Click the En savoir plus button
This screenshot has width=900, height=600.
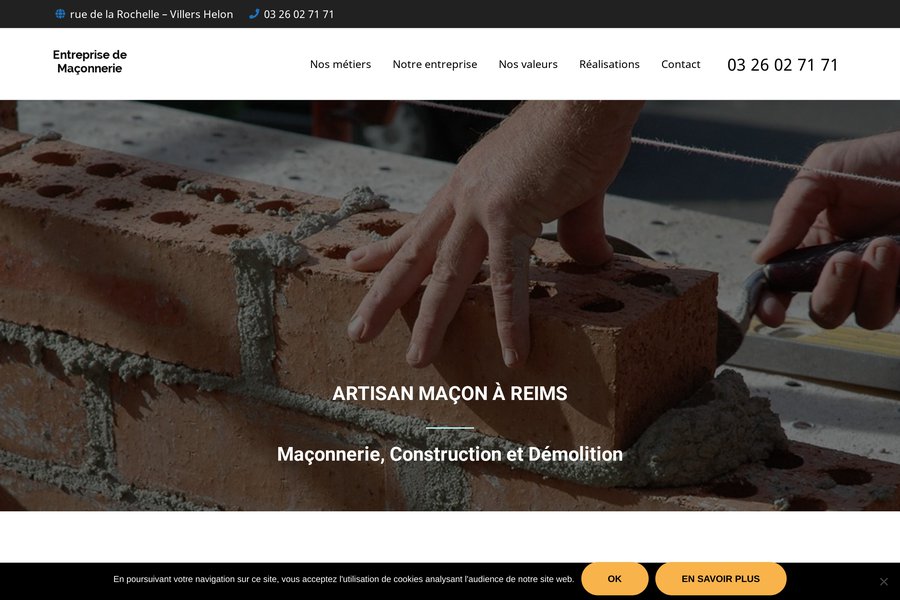click(x=720, y=579)
